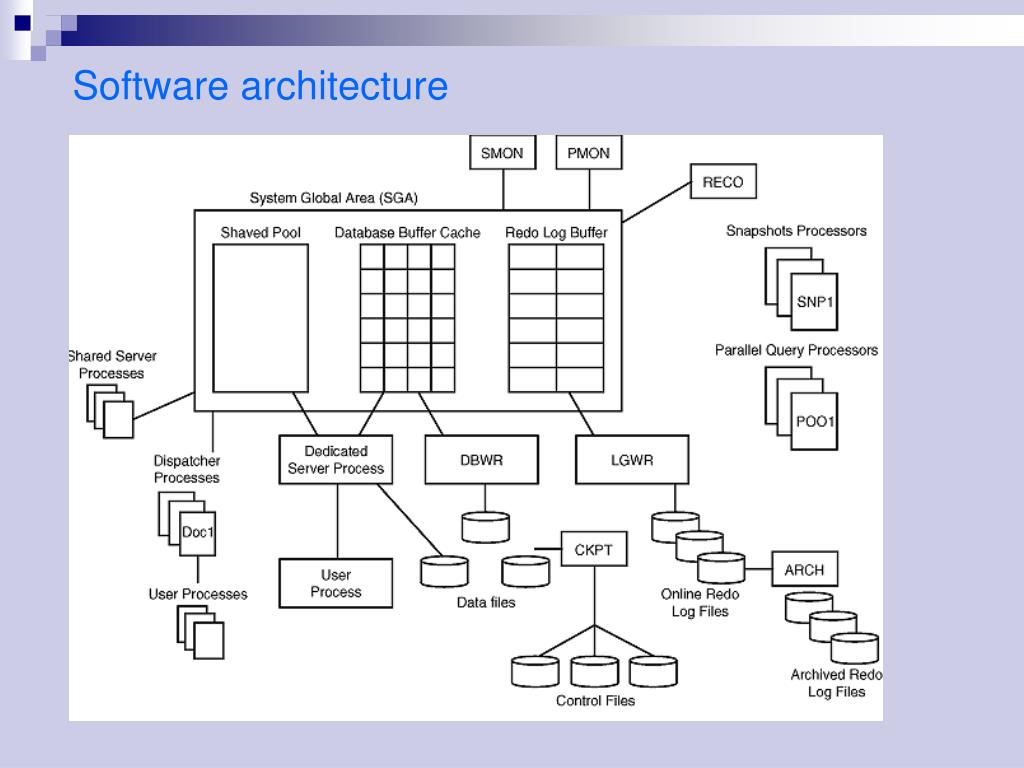Select the POO1 stacked process icon
The width and height of the screenshot is (1024, 768).
[801, 408]
